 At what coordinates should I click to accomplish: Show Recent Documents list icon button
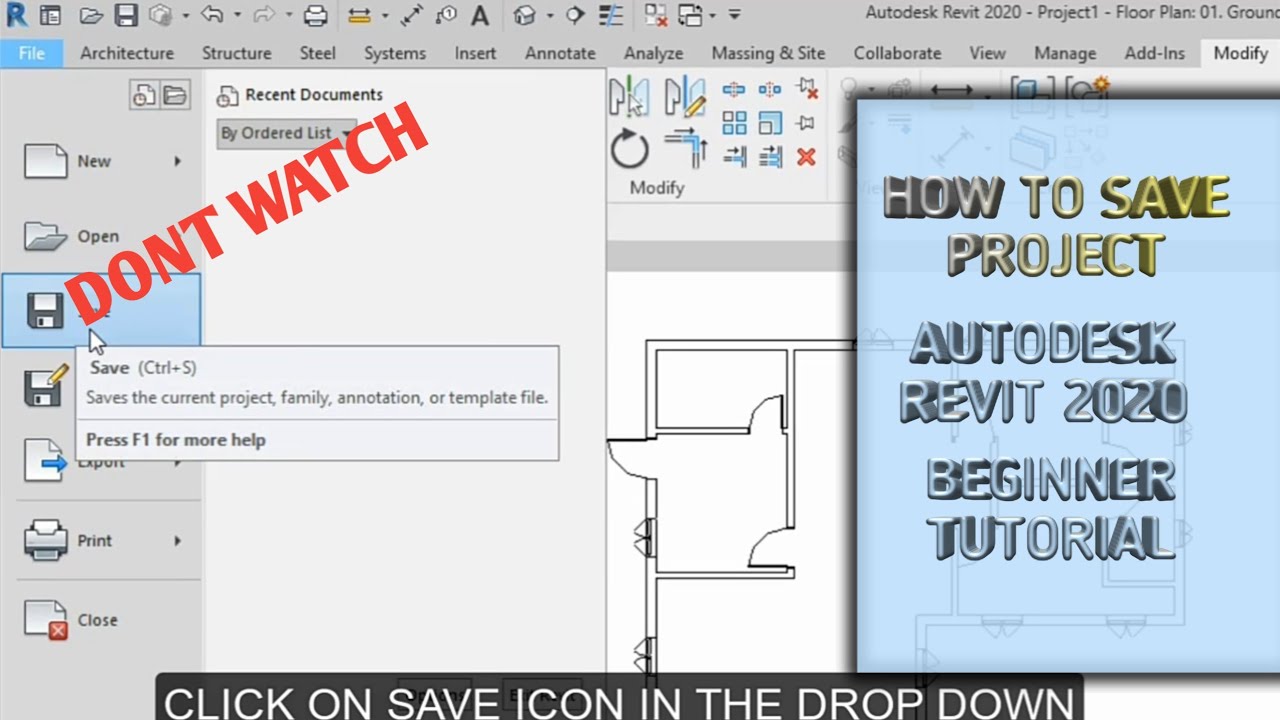click(144, 95)
